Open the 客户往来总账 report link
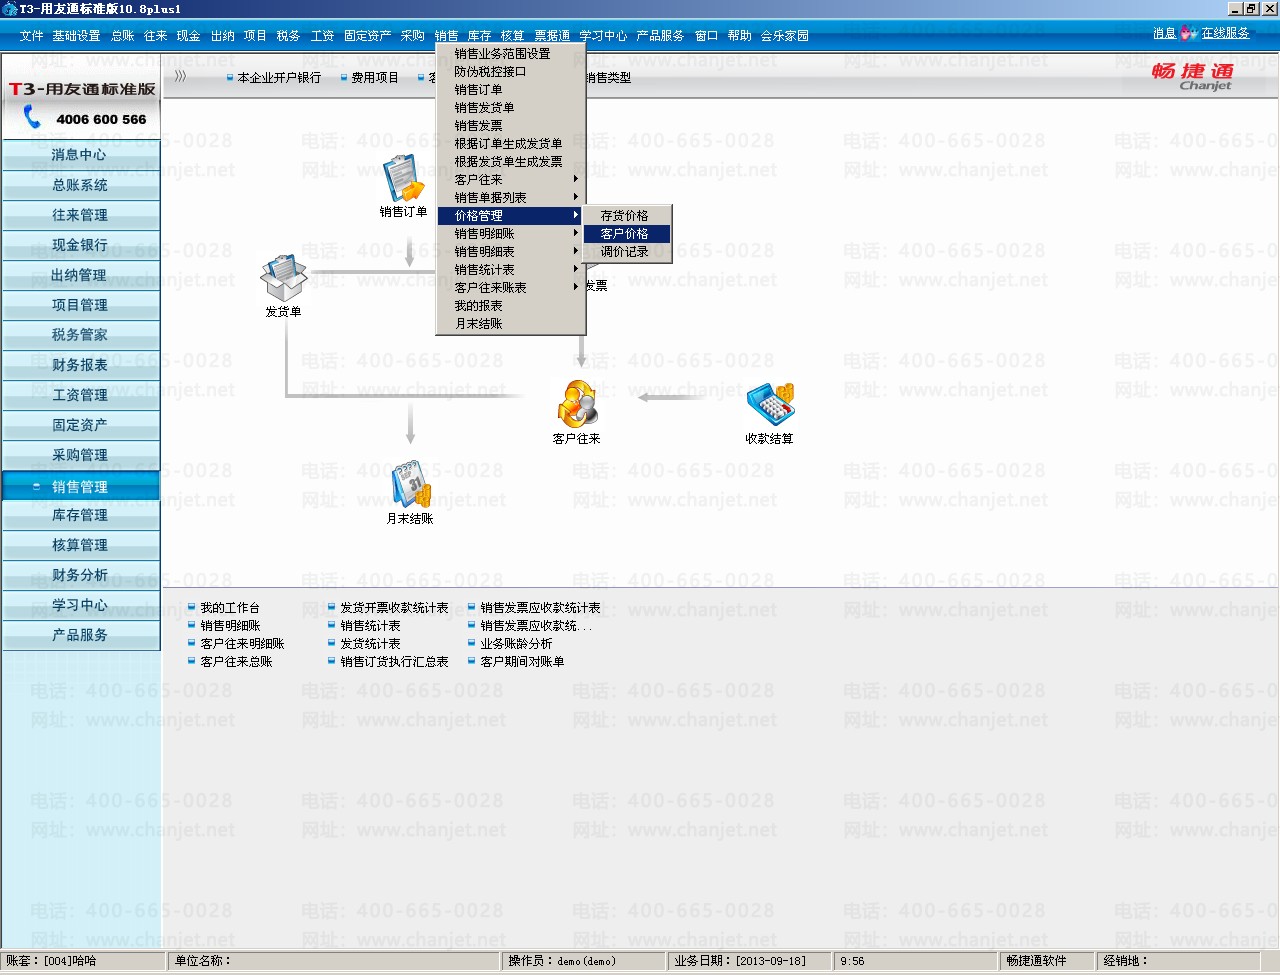Viewport: 1280px width, 975px height. pyautogui.click(x=236, y=662)
